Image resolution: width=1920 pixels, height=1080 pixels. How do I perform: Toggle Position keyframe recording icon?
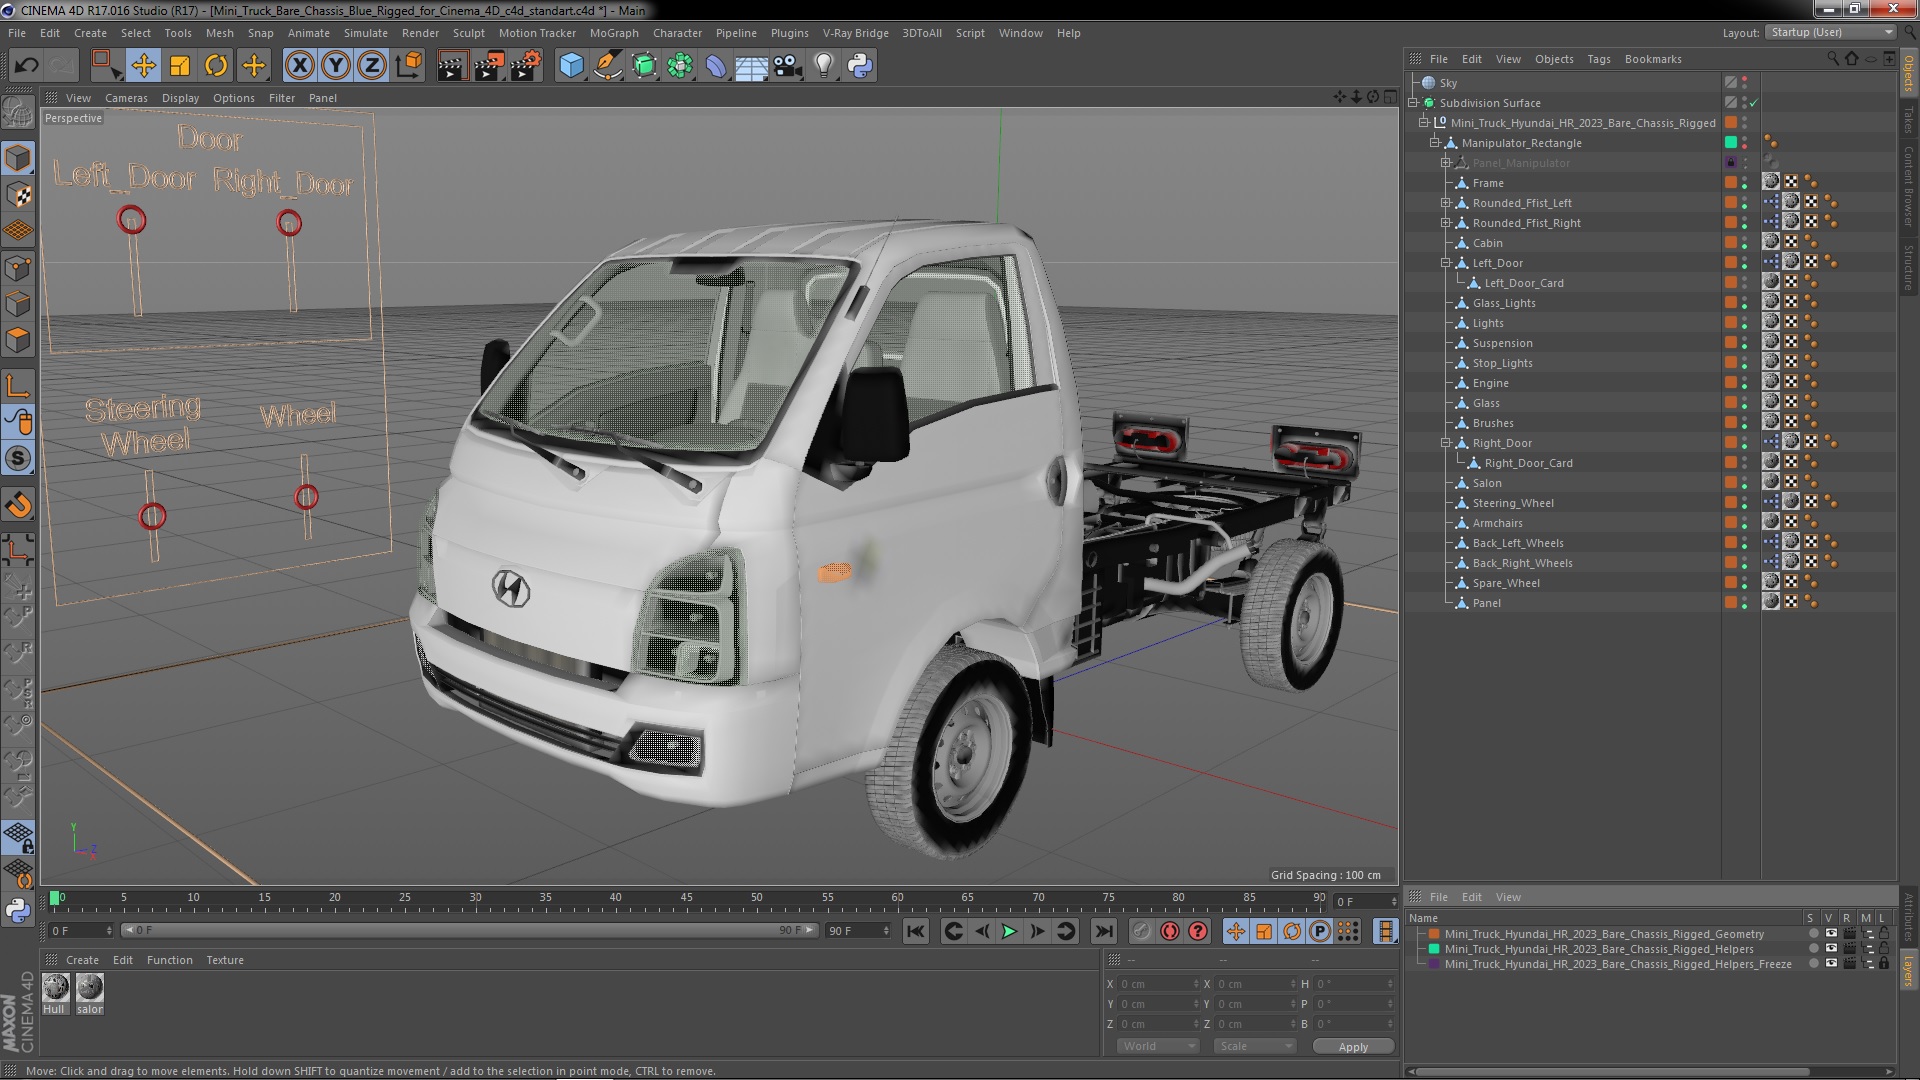(1235, 931)
